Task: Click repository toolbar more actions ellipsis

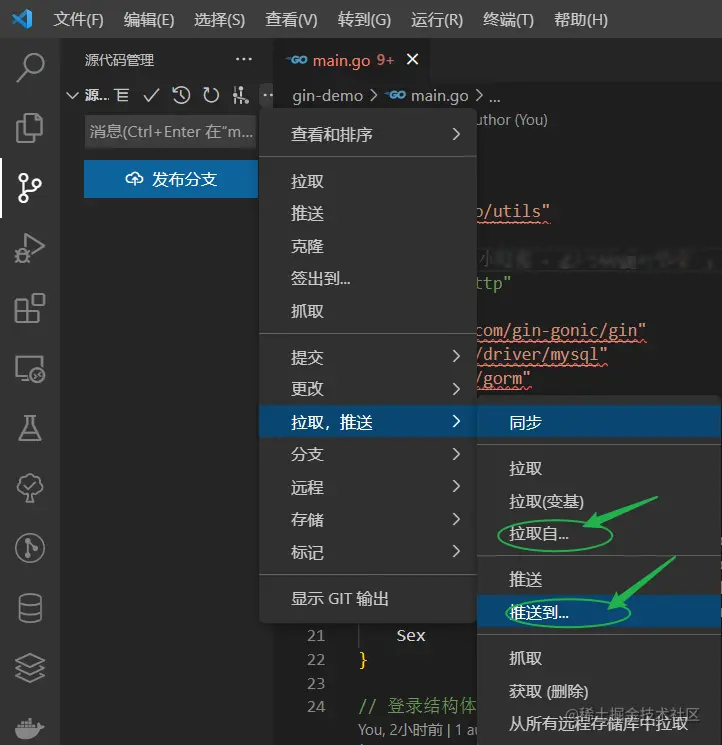Action: pos(267,96)
